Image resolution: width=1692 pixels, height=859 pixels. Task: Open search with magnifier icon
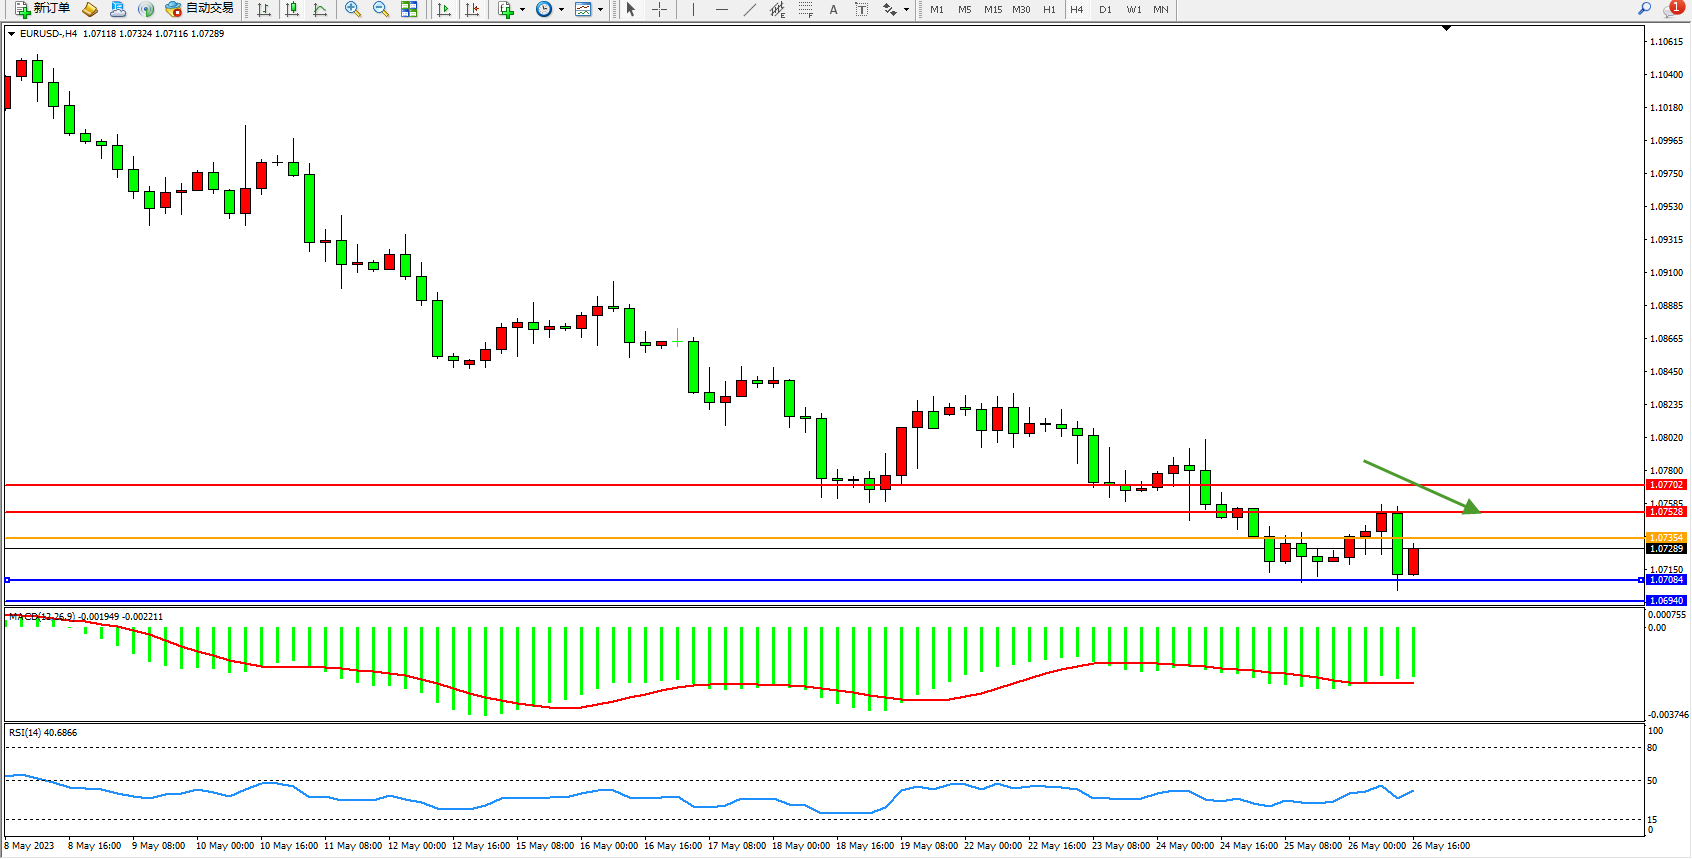click(x=1644, y=9)
